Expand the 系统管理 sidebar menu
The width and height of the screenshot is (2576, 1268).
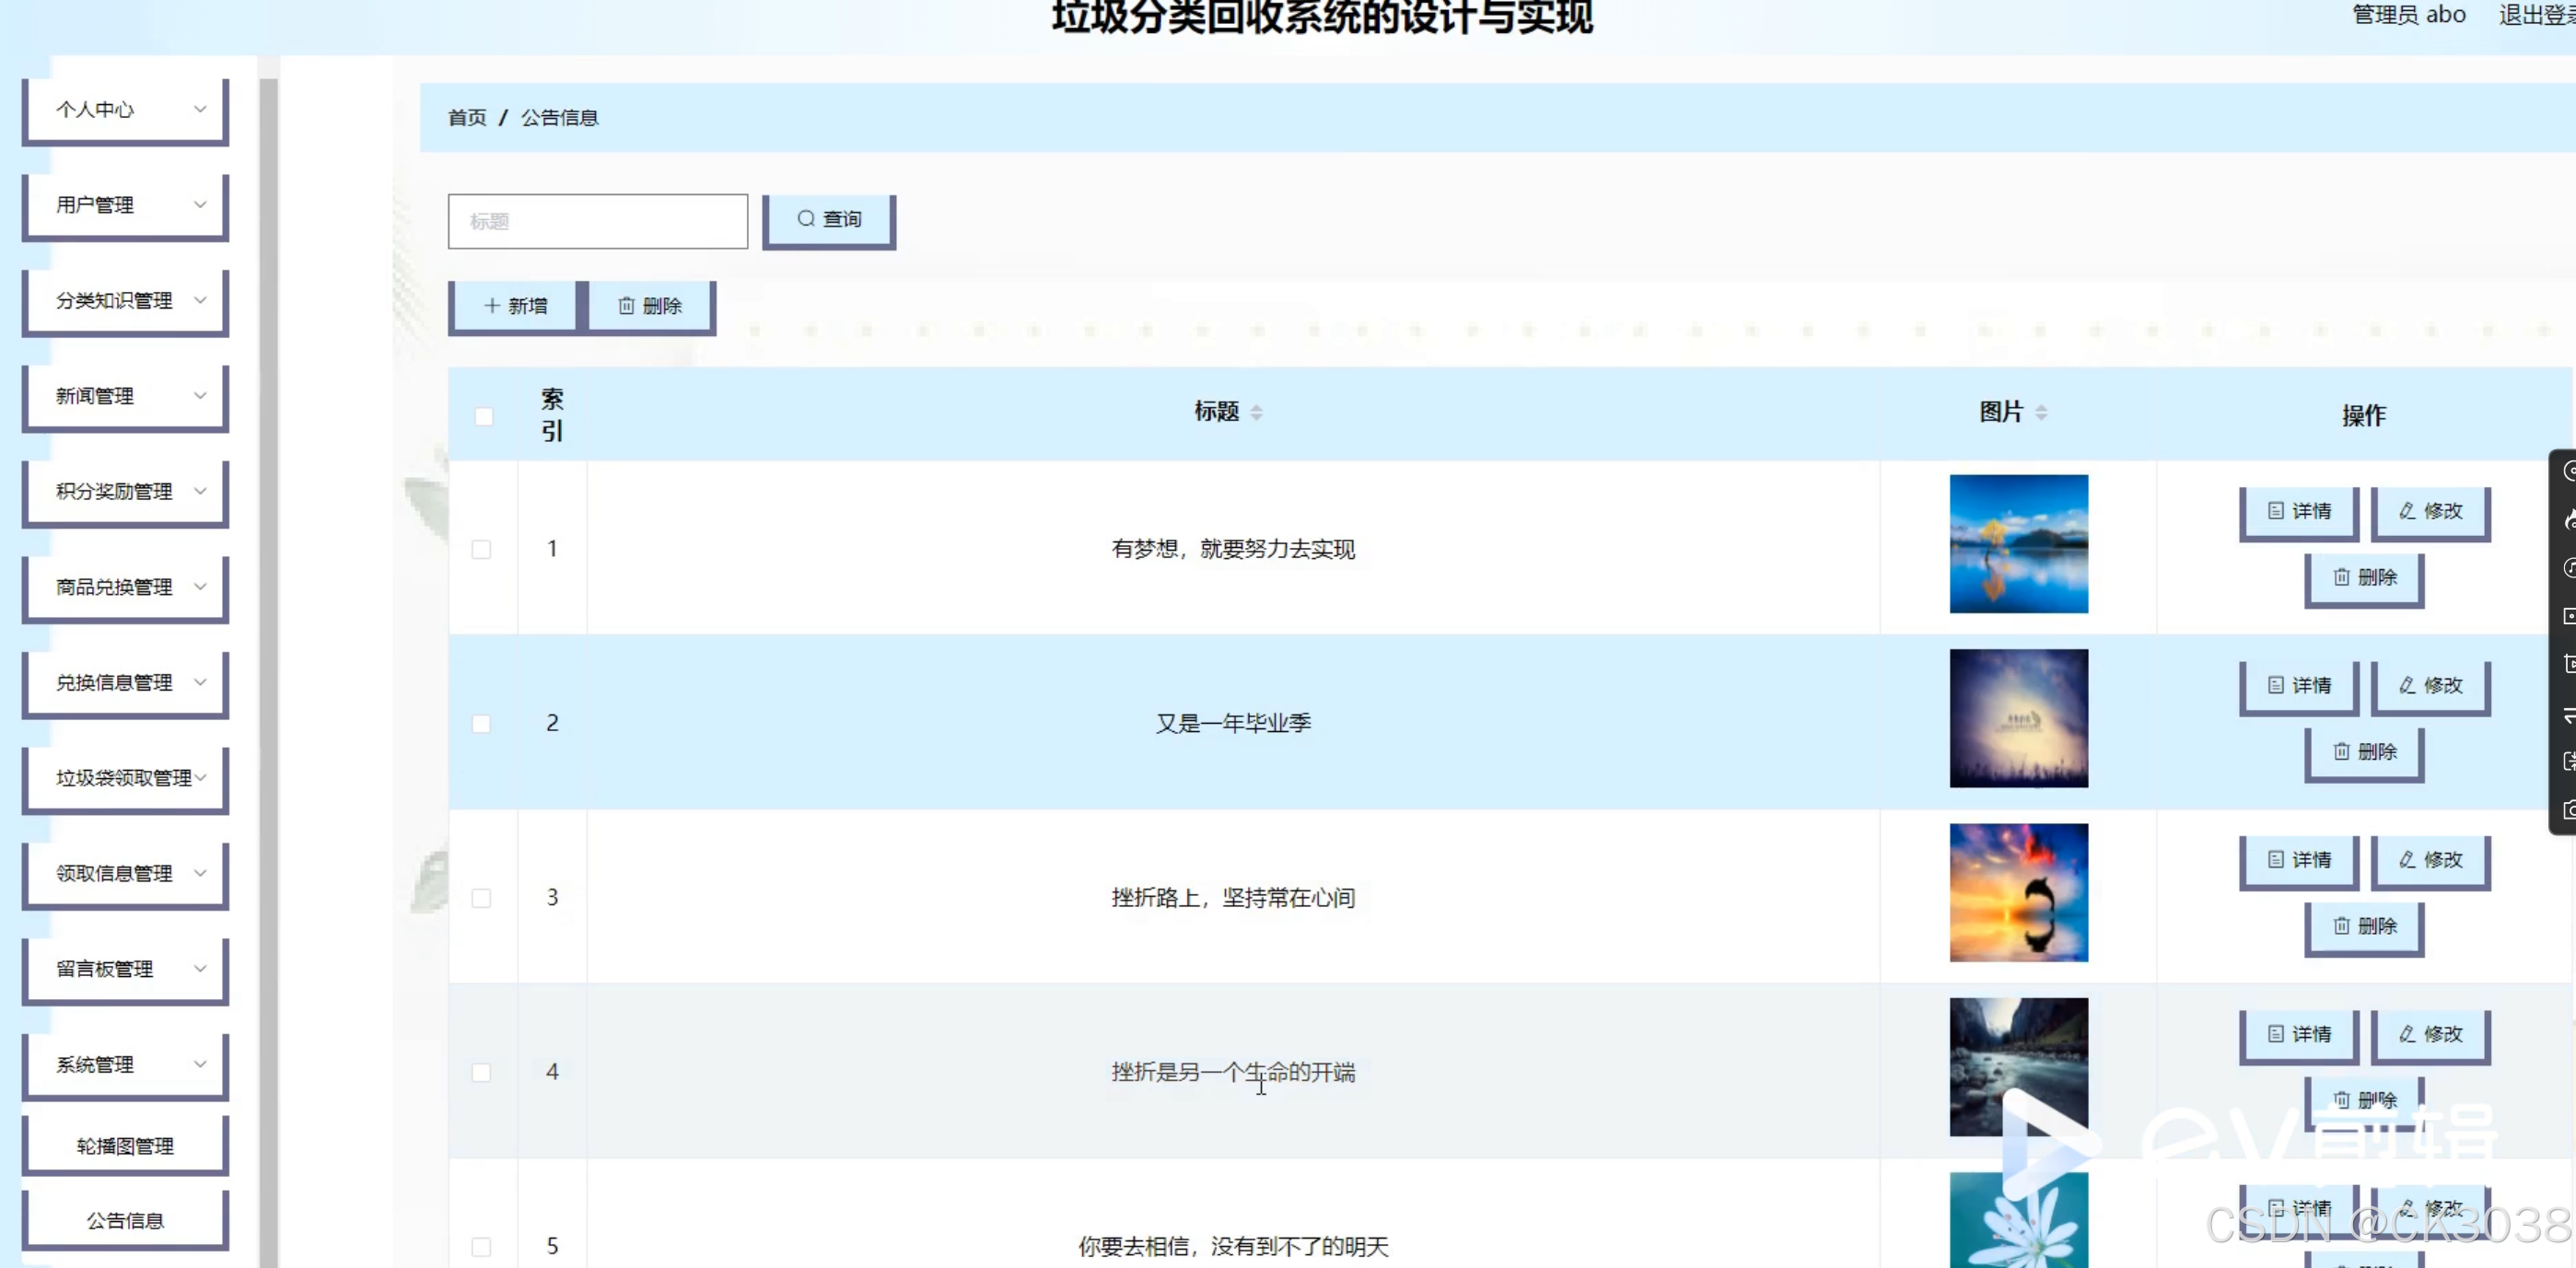tap(126, 1064)
